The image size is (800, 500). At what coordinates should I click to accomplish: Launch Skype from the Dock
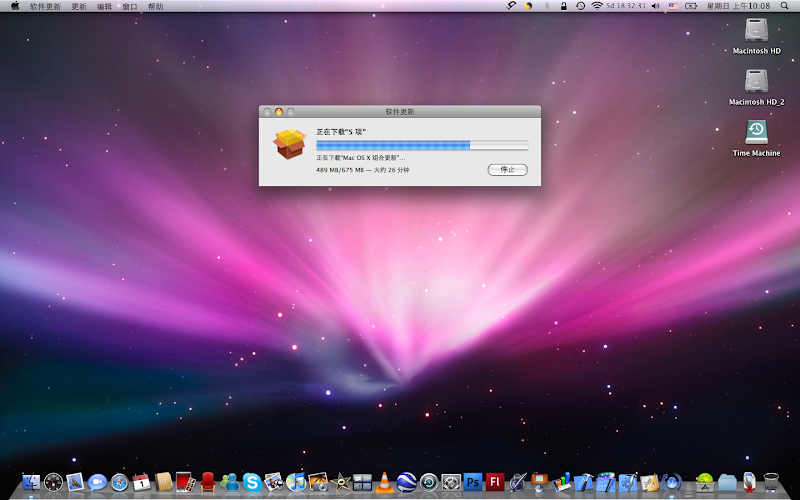point(252,482)
